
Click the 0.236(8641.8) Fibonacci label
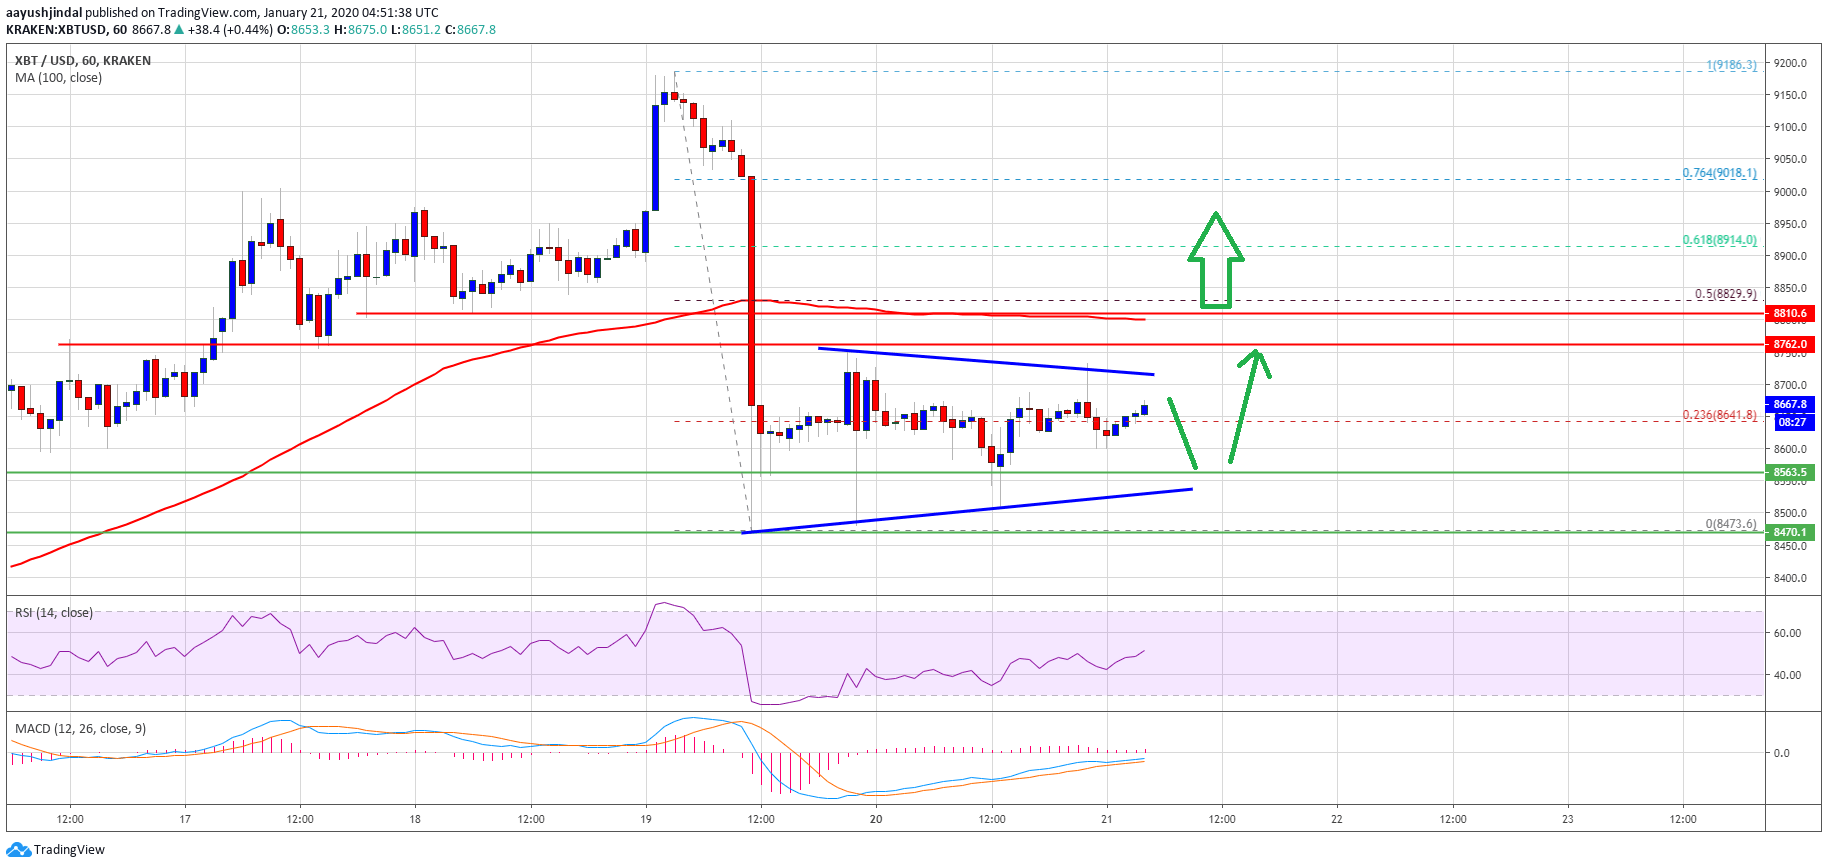1719,415
